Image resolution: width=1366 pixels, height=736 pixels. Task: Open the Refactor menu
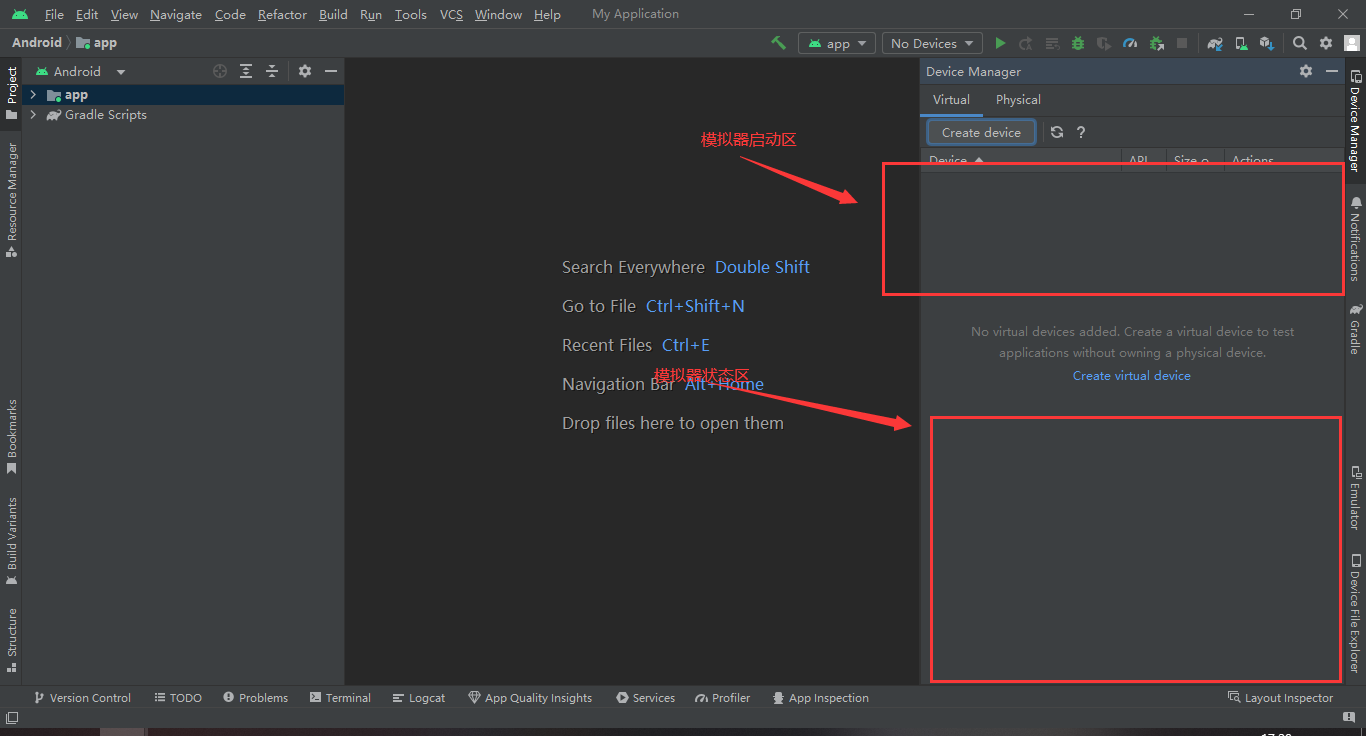coord(282,14)
